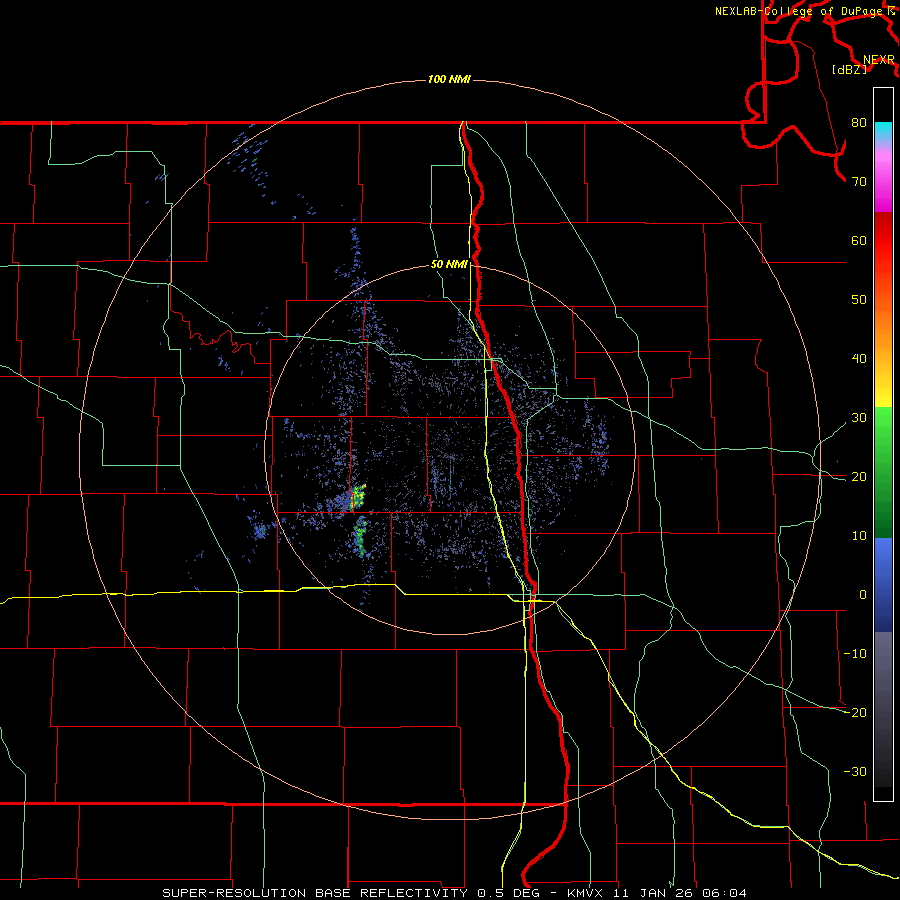
Task: Click the "50 NMI" range ring label
Action: (449, 265)
